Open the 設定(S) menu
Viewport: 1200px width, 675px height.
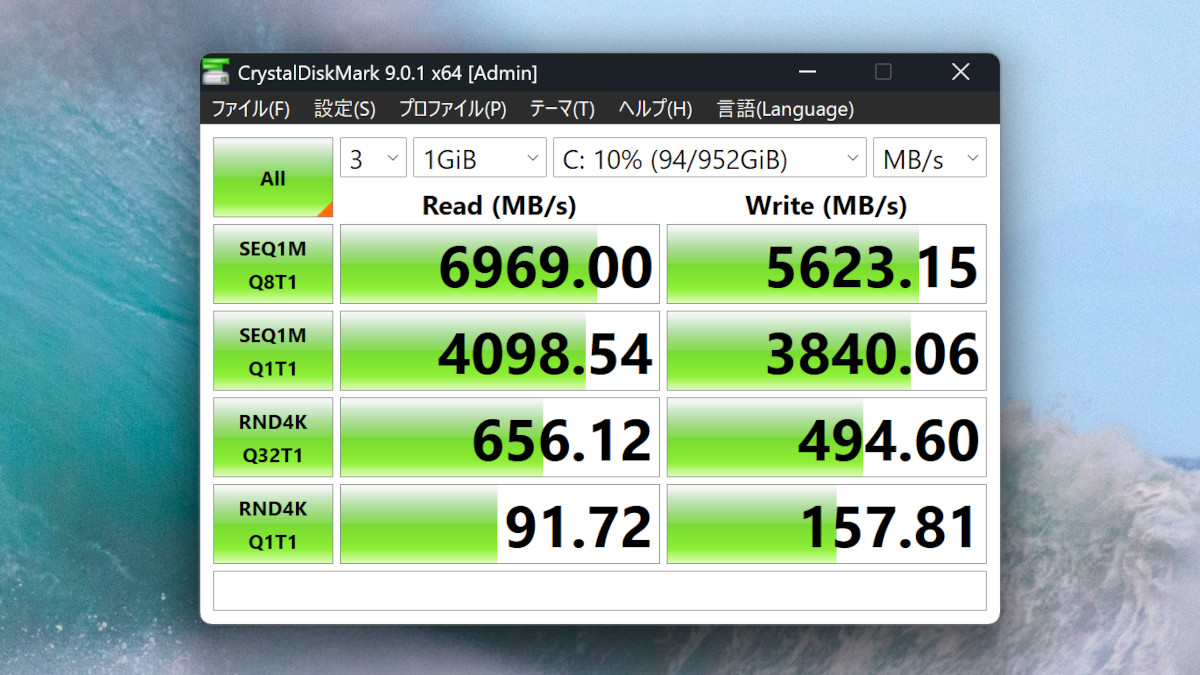point(344,109)
